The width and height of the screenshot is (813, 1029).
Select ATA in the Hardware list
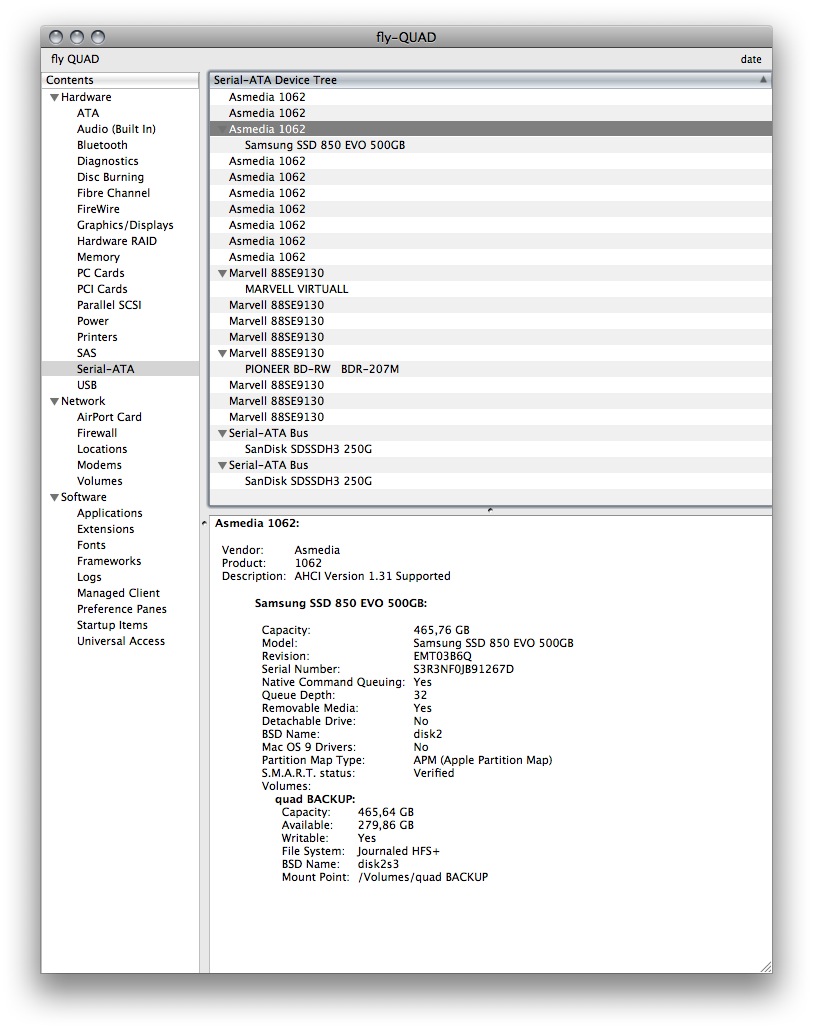pos(88,113)
